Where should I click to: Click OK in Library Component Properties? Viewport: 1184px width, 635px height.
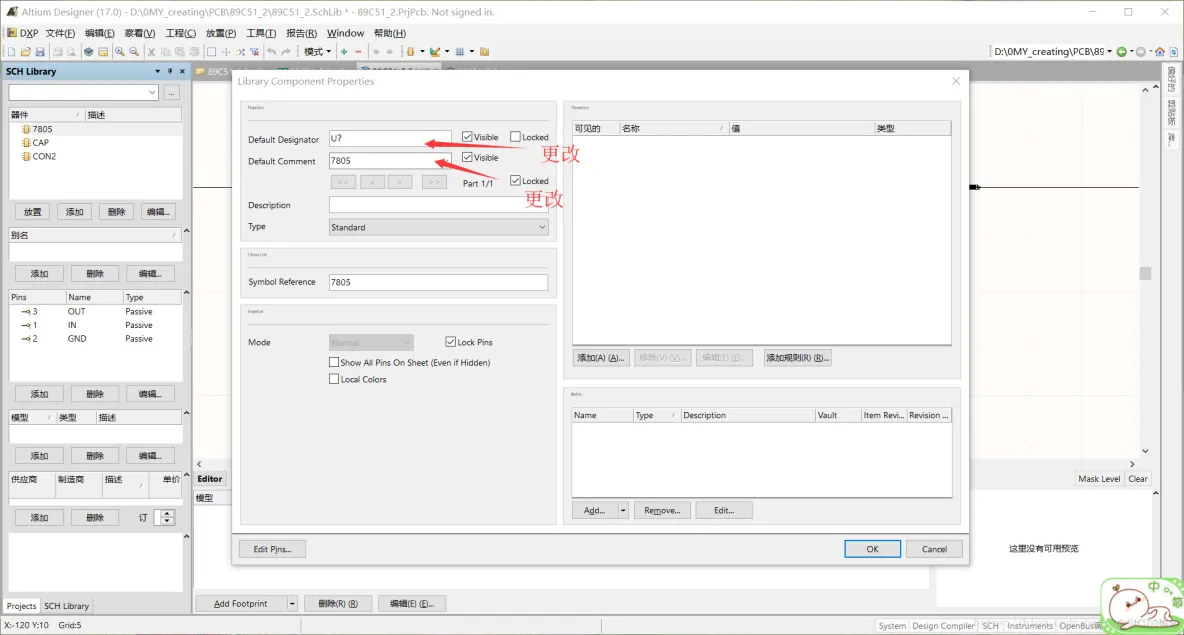tap(872, 549)
